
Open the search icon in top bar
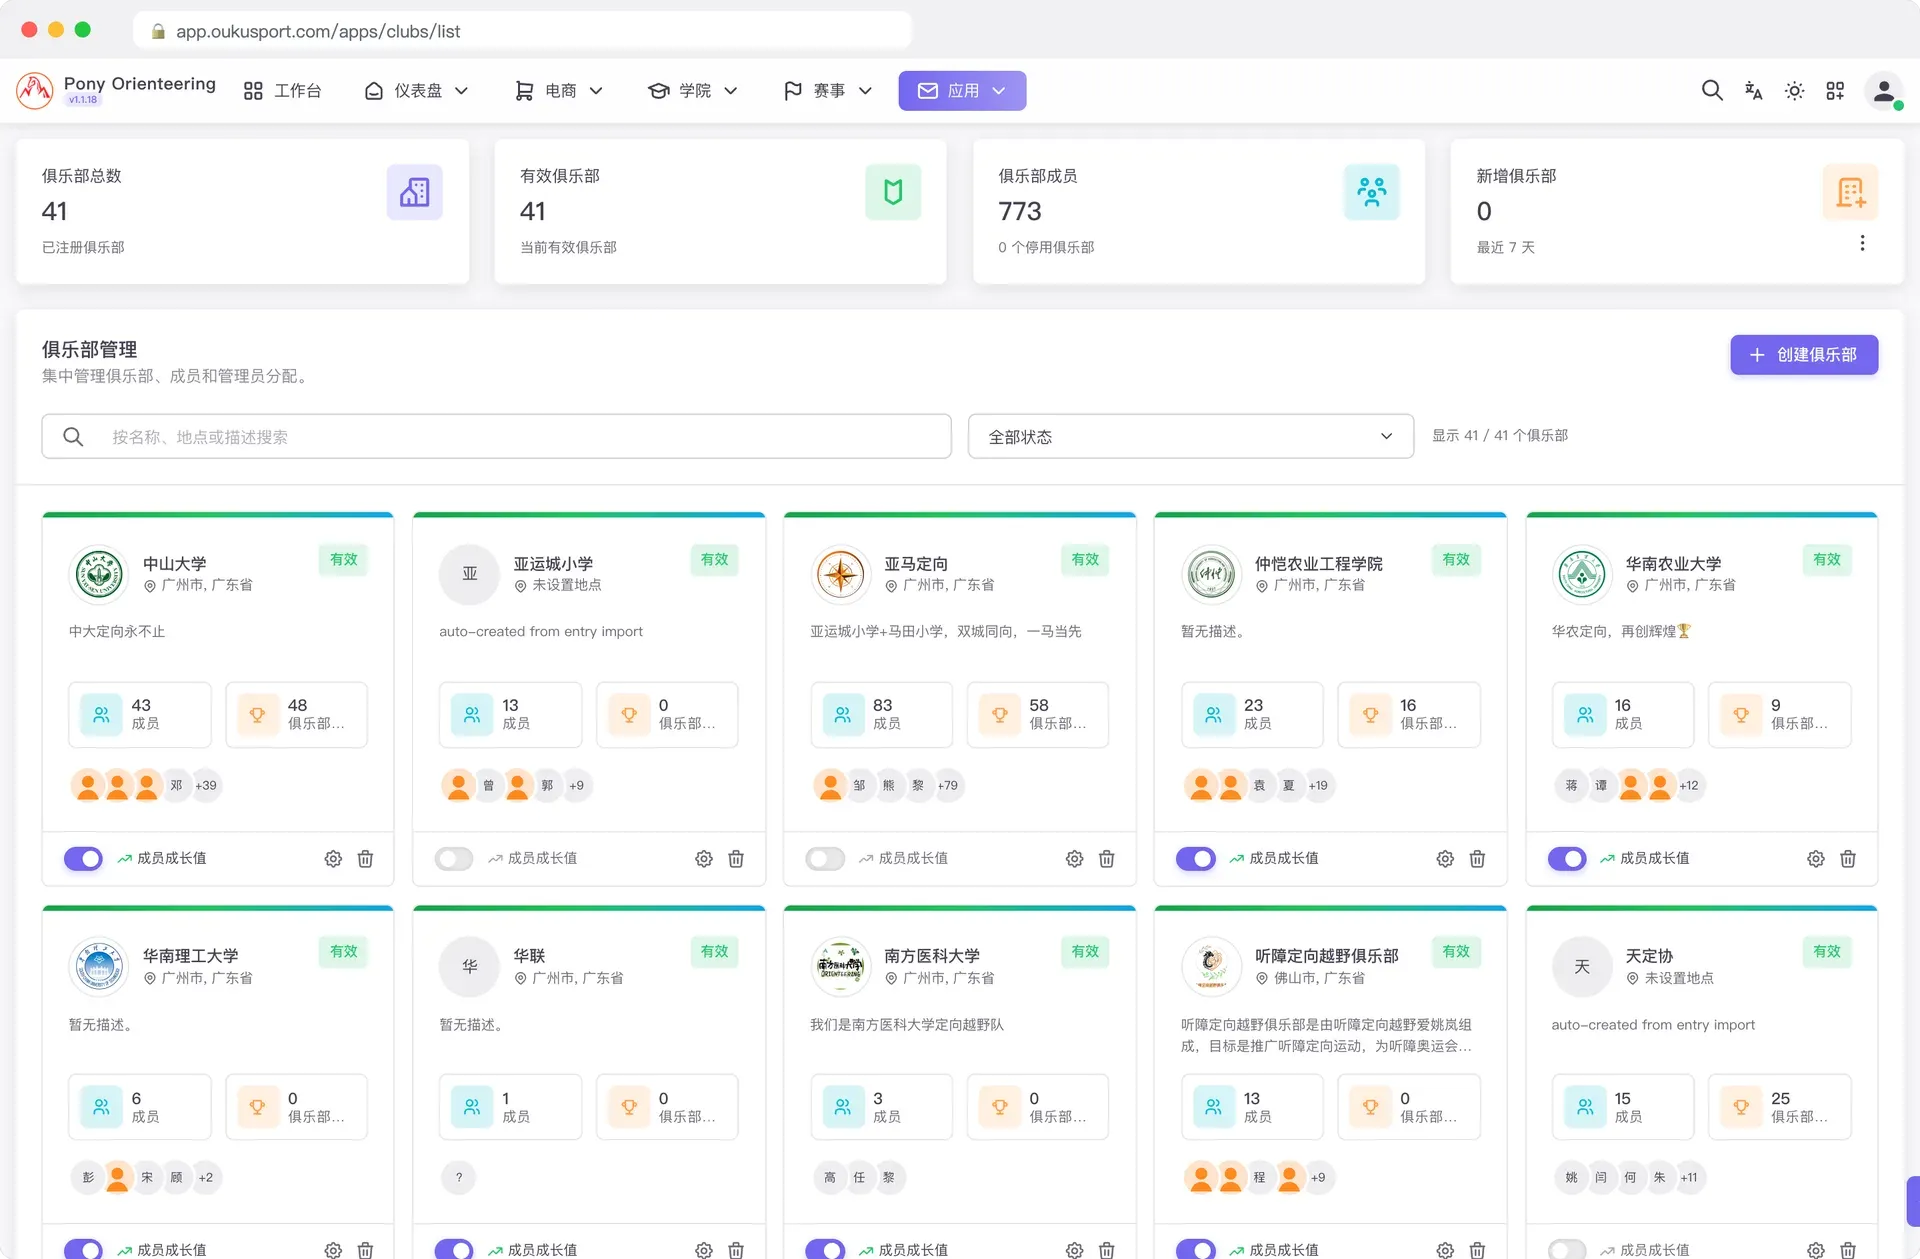coord(1712,91)
